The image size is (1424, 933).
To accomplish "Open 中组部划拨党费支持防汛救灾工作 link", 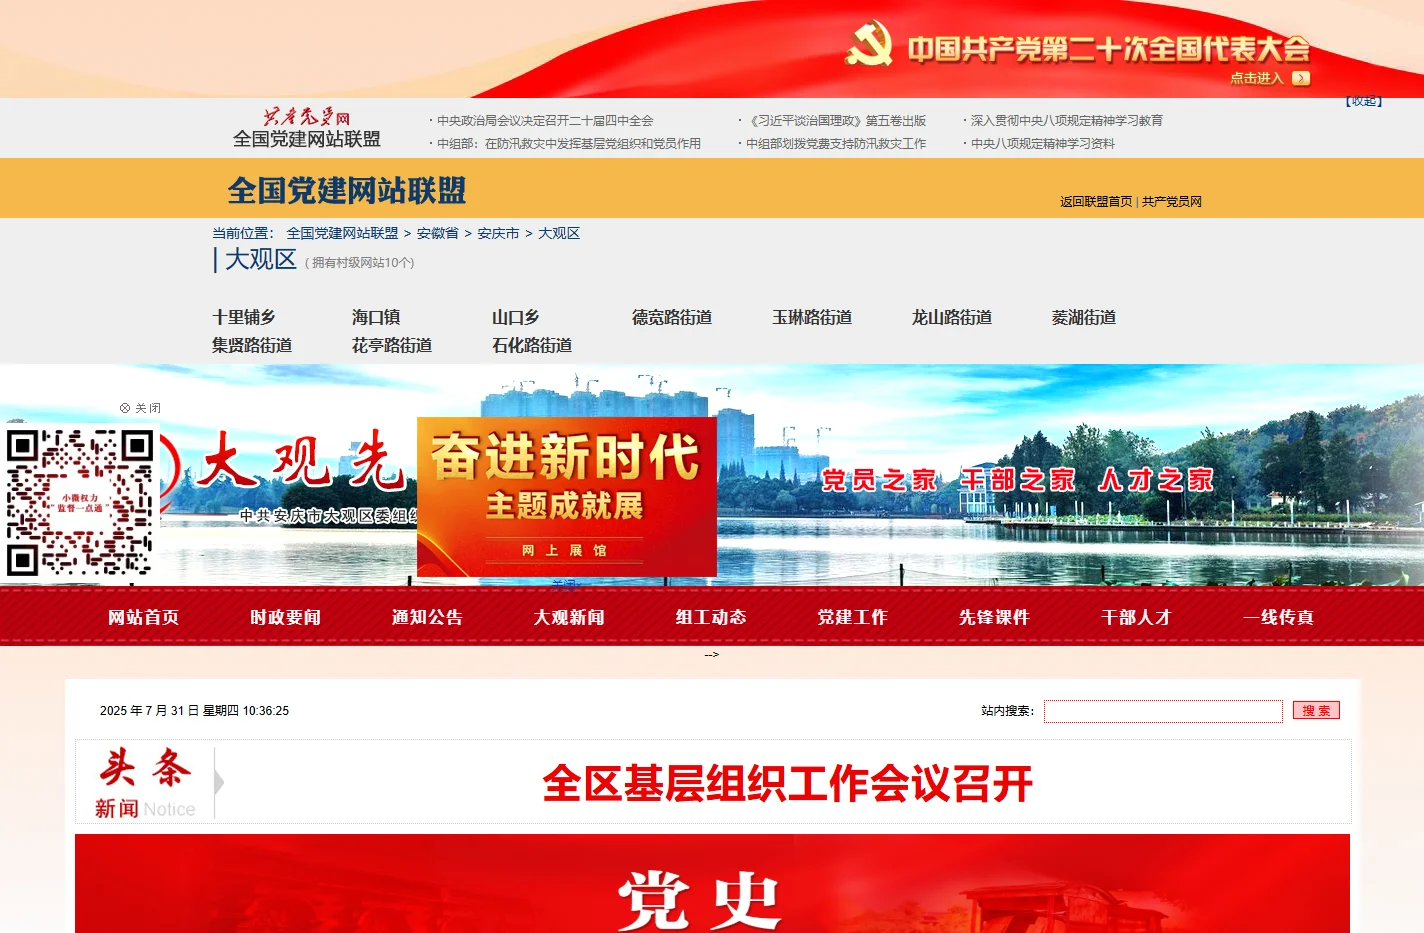I will coord(836,143).
